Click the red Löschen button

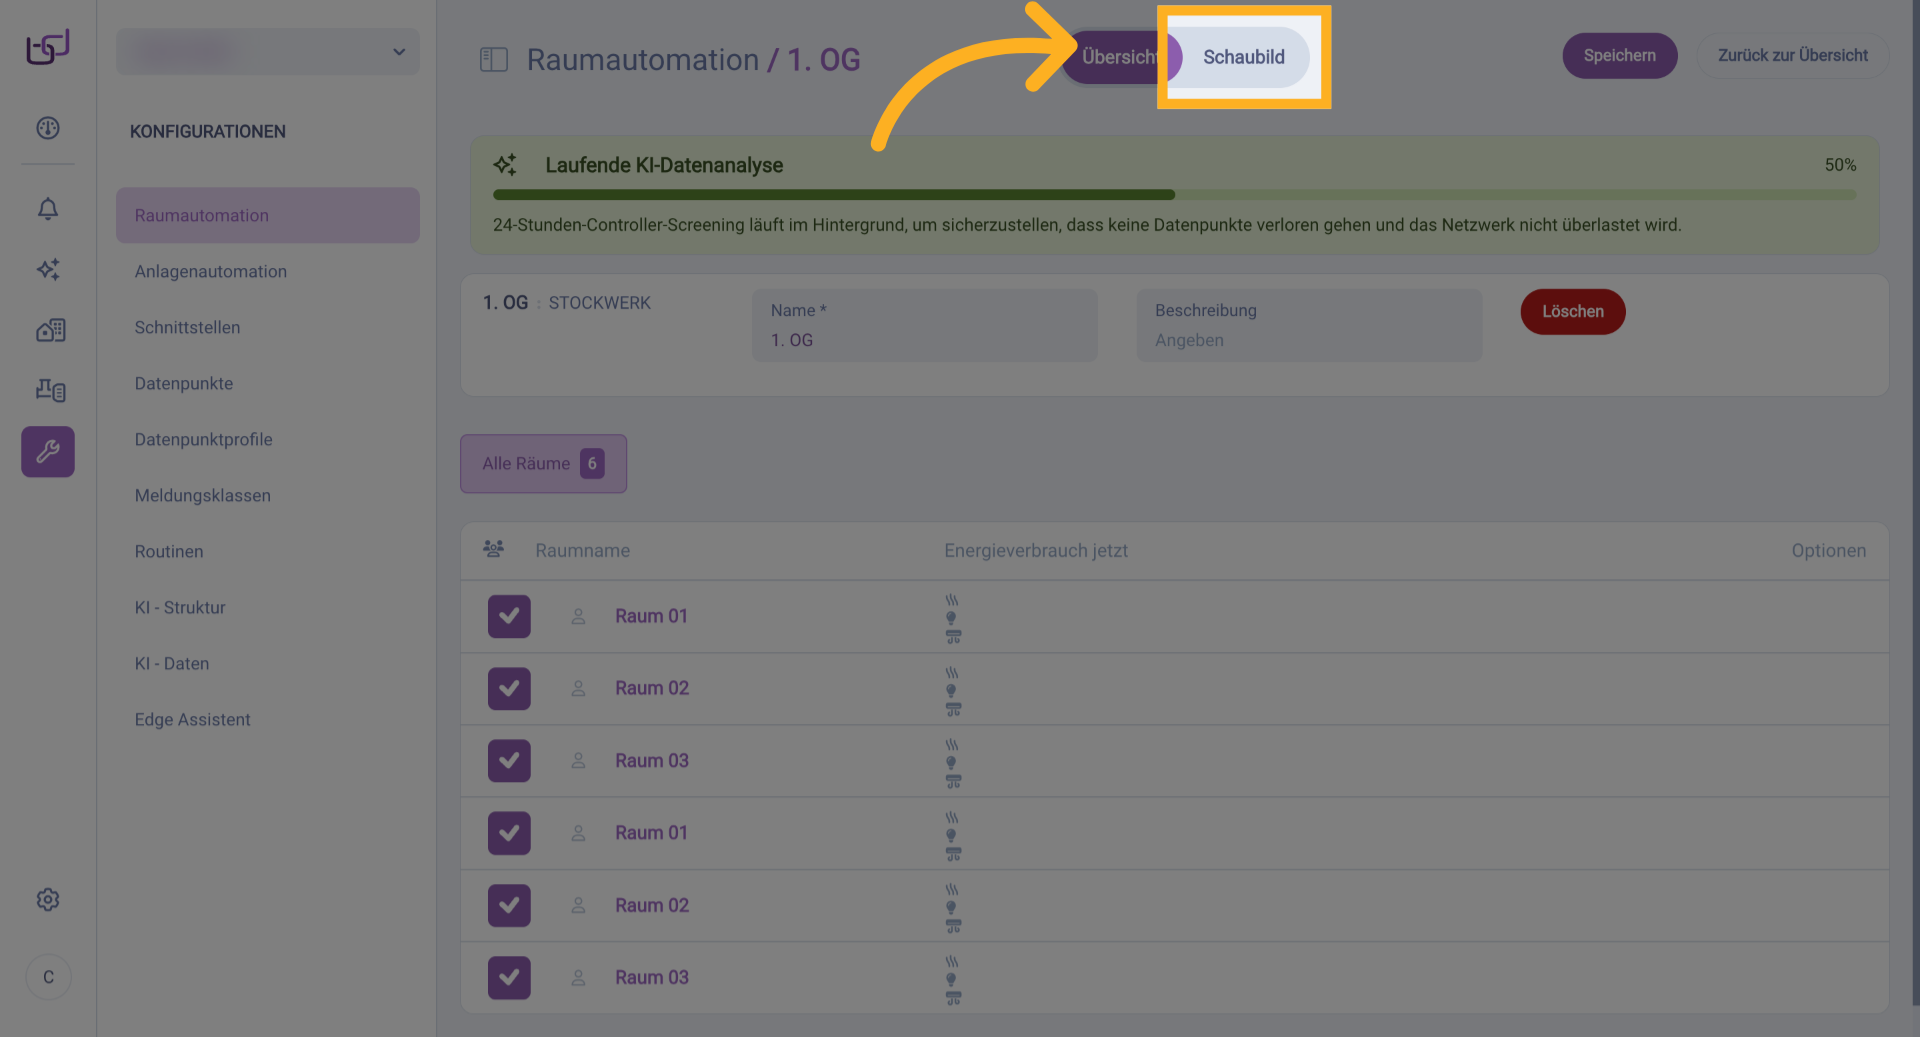coord(1572,311)
